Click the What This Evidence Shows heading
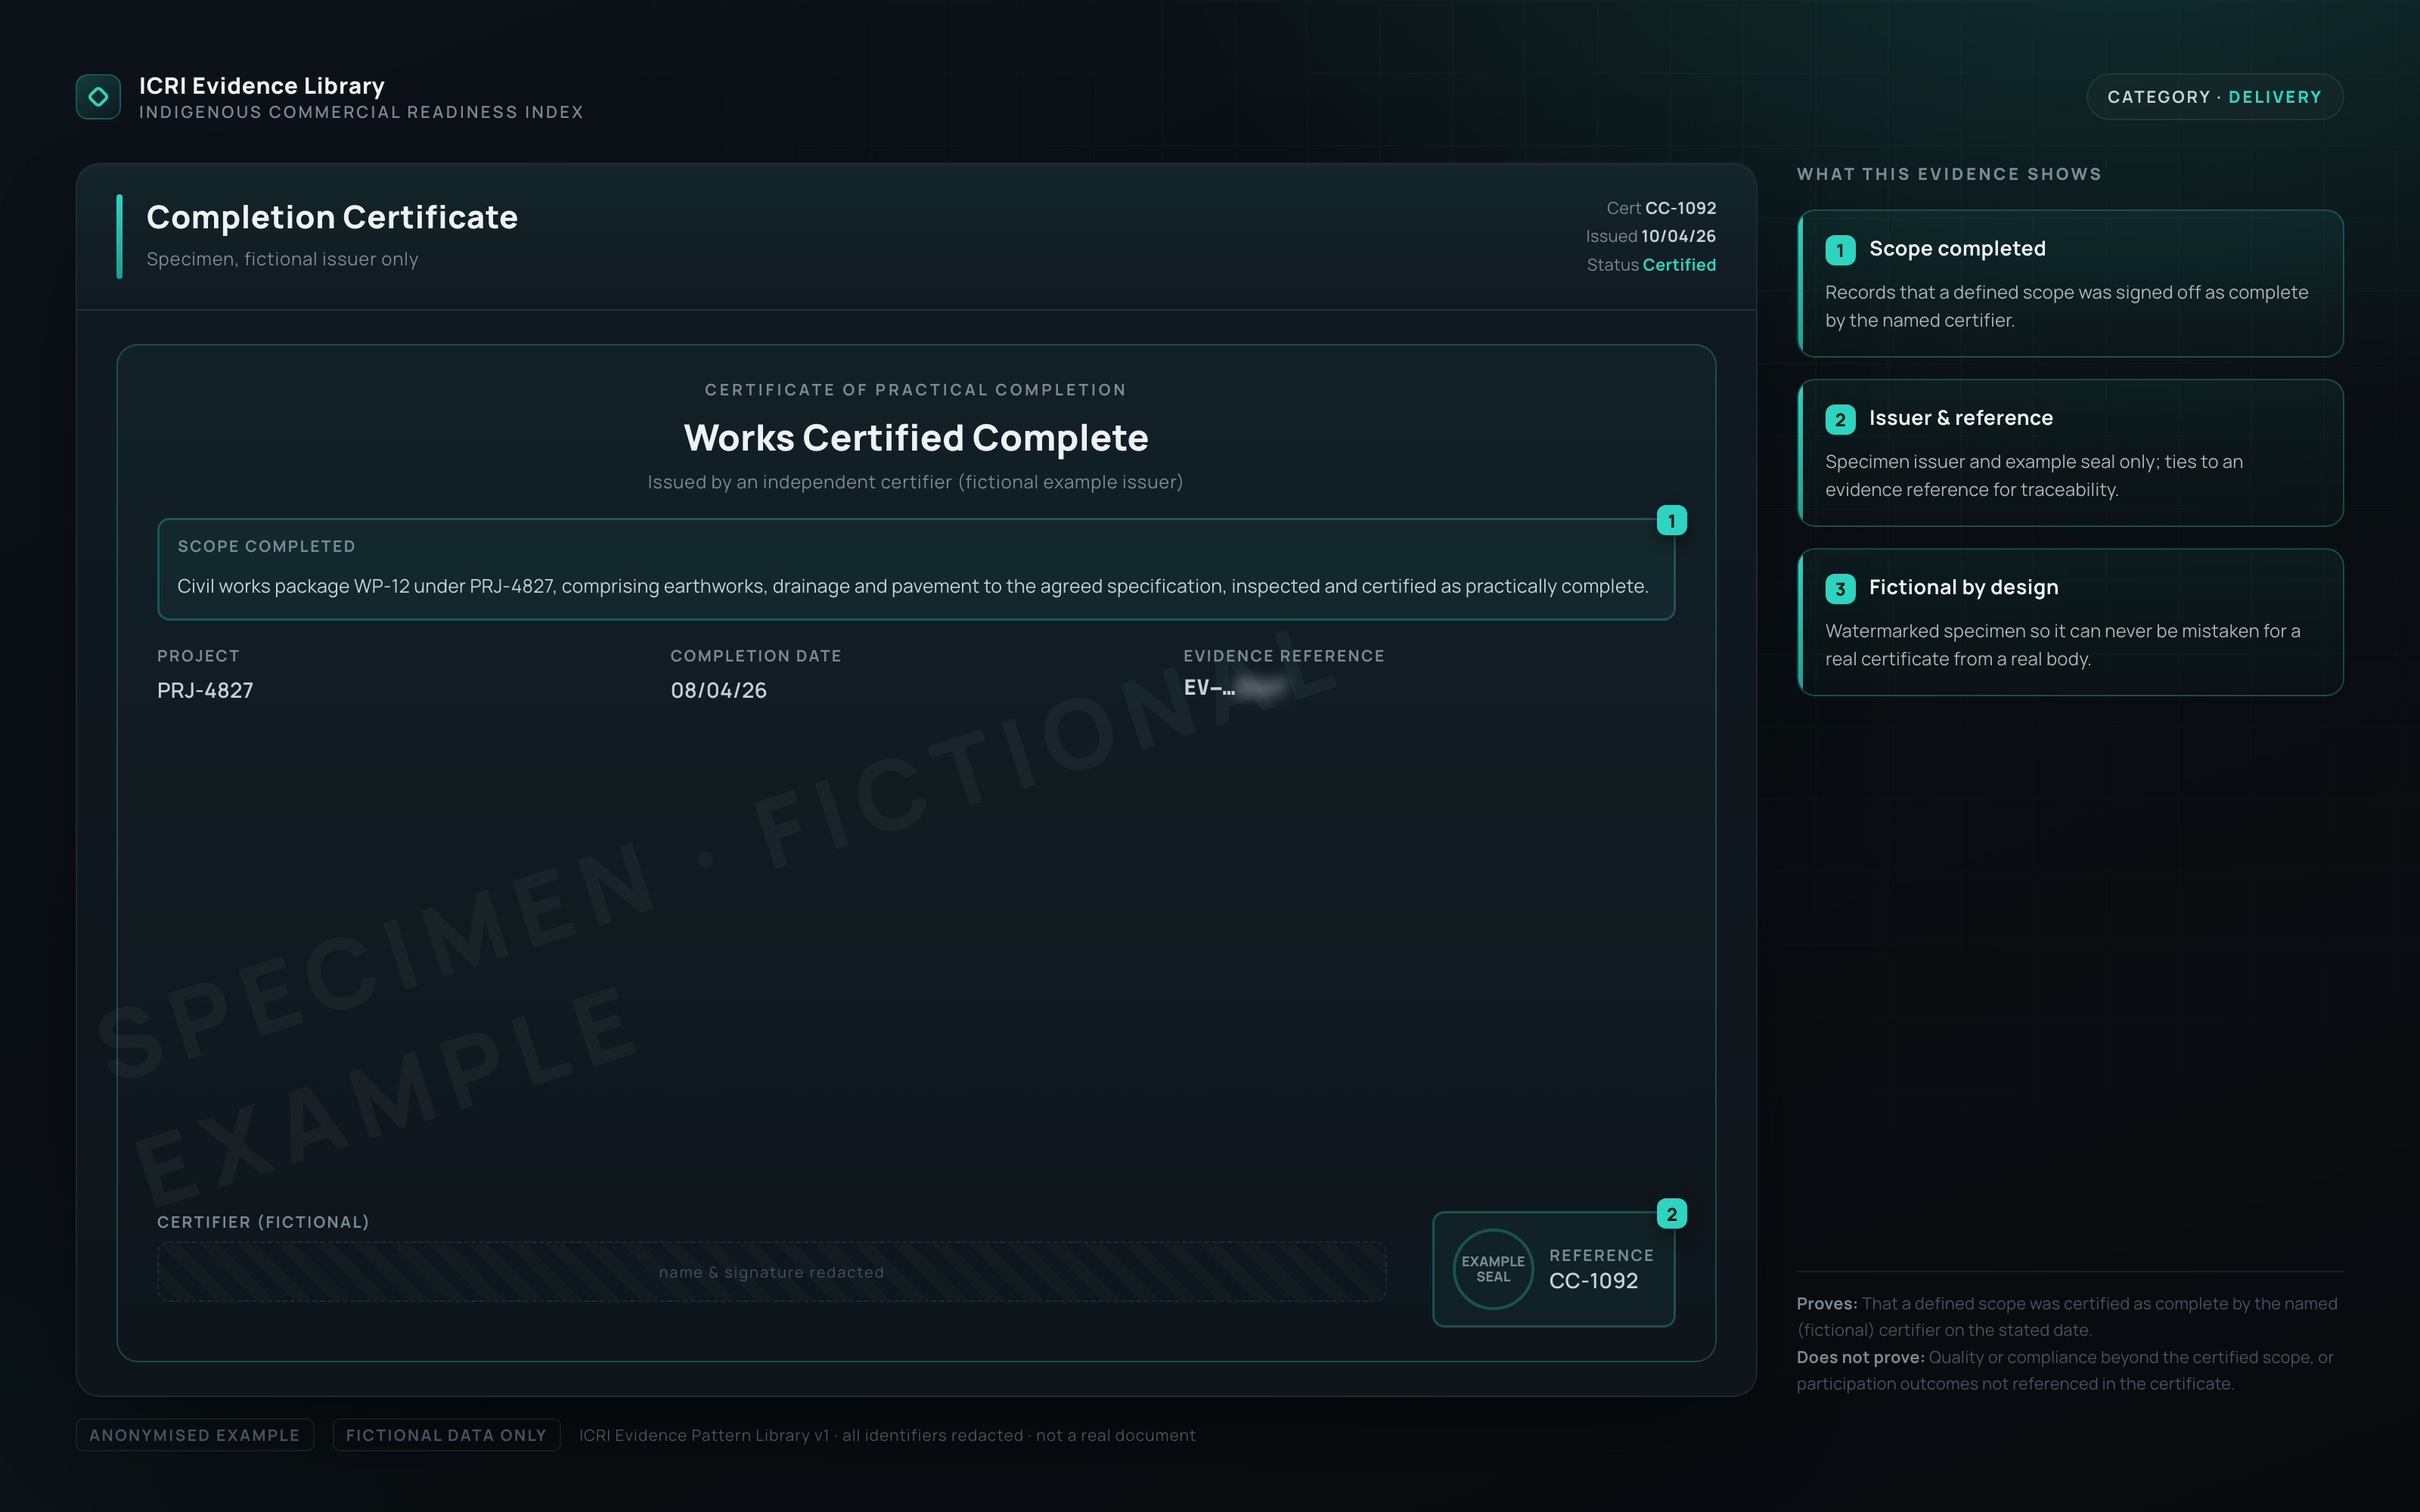Screen dimensions: 2420x1512 click(x=1949, y=174)
